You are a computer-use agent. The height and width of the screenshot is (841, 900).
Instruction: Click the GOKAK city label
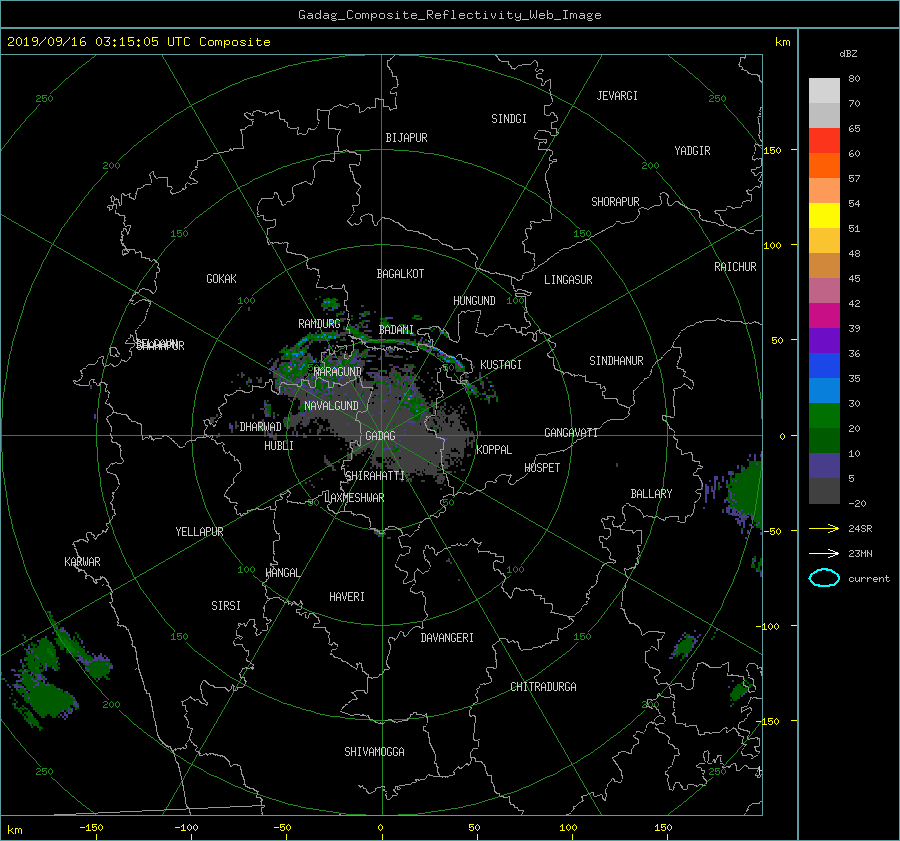pos(221,279)
